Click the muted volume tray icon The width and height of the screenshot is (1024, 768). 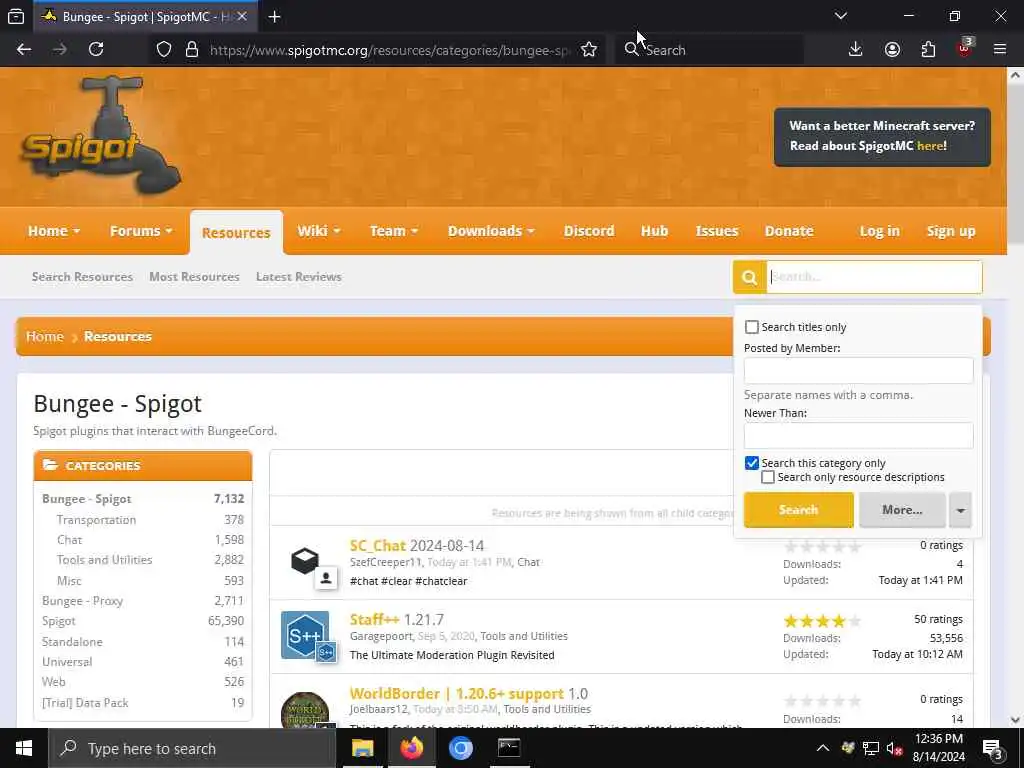[x=895, y=748]
